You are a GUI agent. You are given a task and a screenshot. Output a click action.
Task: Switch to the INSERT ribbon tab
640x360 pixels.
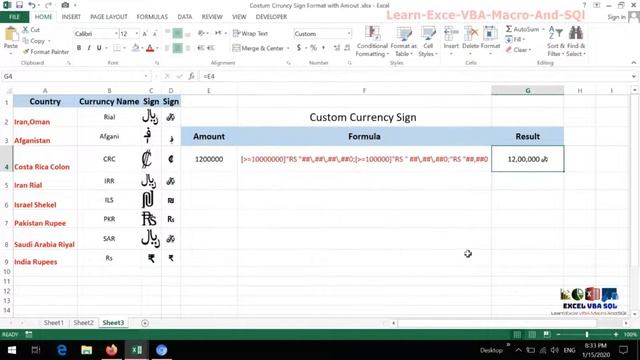point(71,17)
